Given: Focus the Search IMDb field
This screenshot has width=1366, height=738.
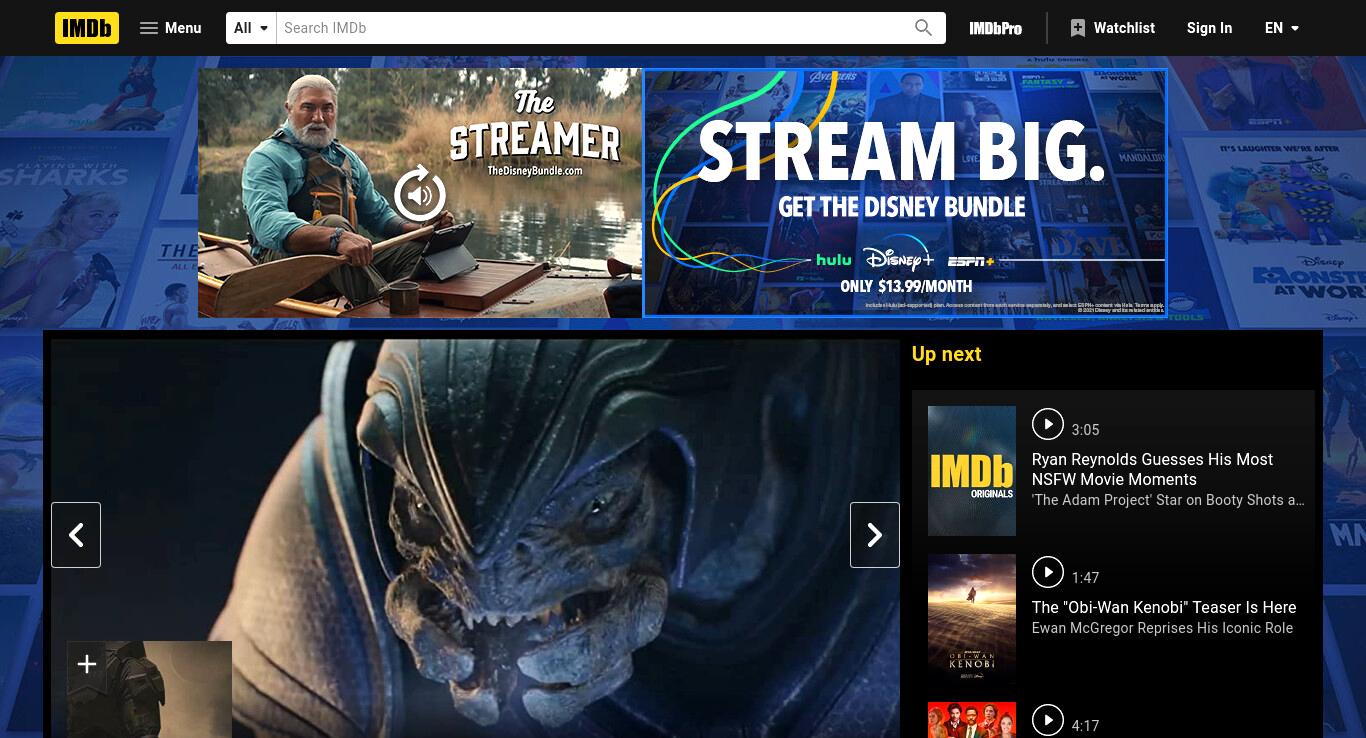Looking at the screenshot, I should (x=590, y=28).
